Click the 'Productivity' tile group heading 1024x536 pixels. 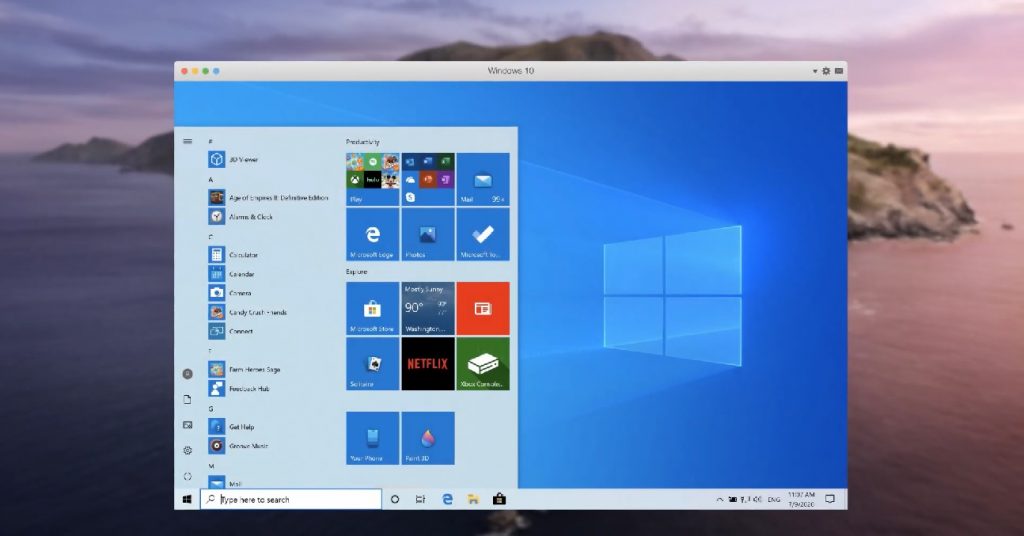(x=362, y=142)
